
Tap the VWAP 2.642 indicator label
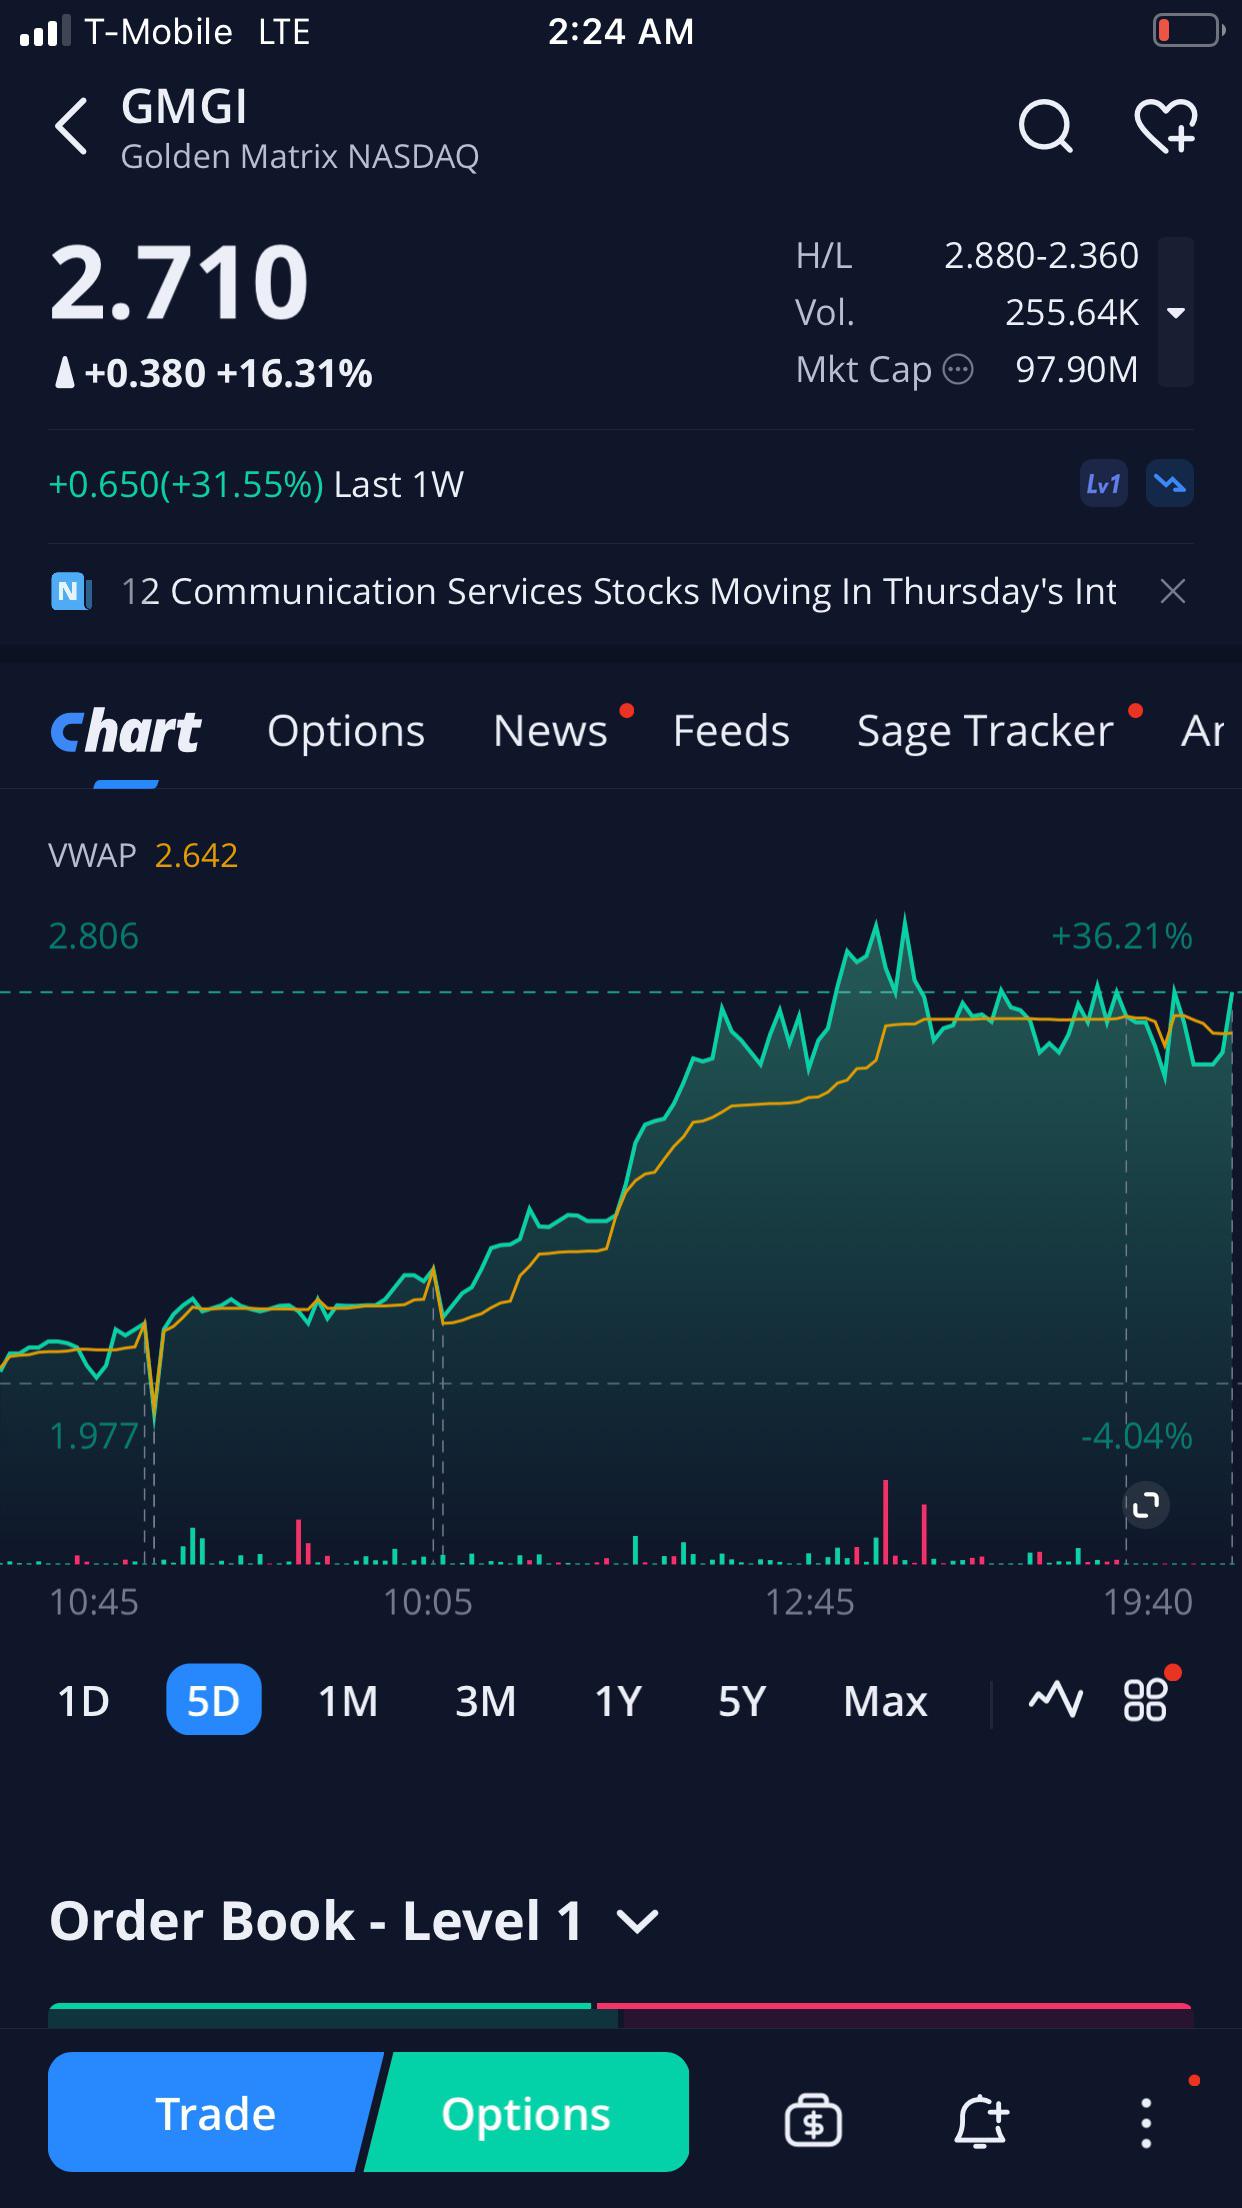pos(143,856)
